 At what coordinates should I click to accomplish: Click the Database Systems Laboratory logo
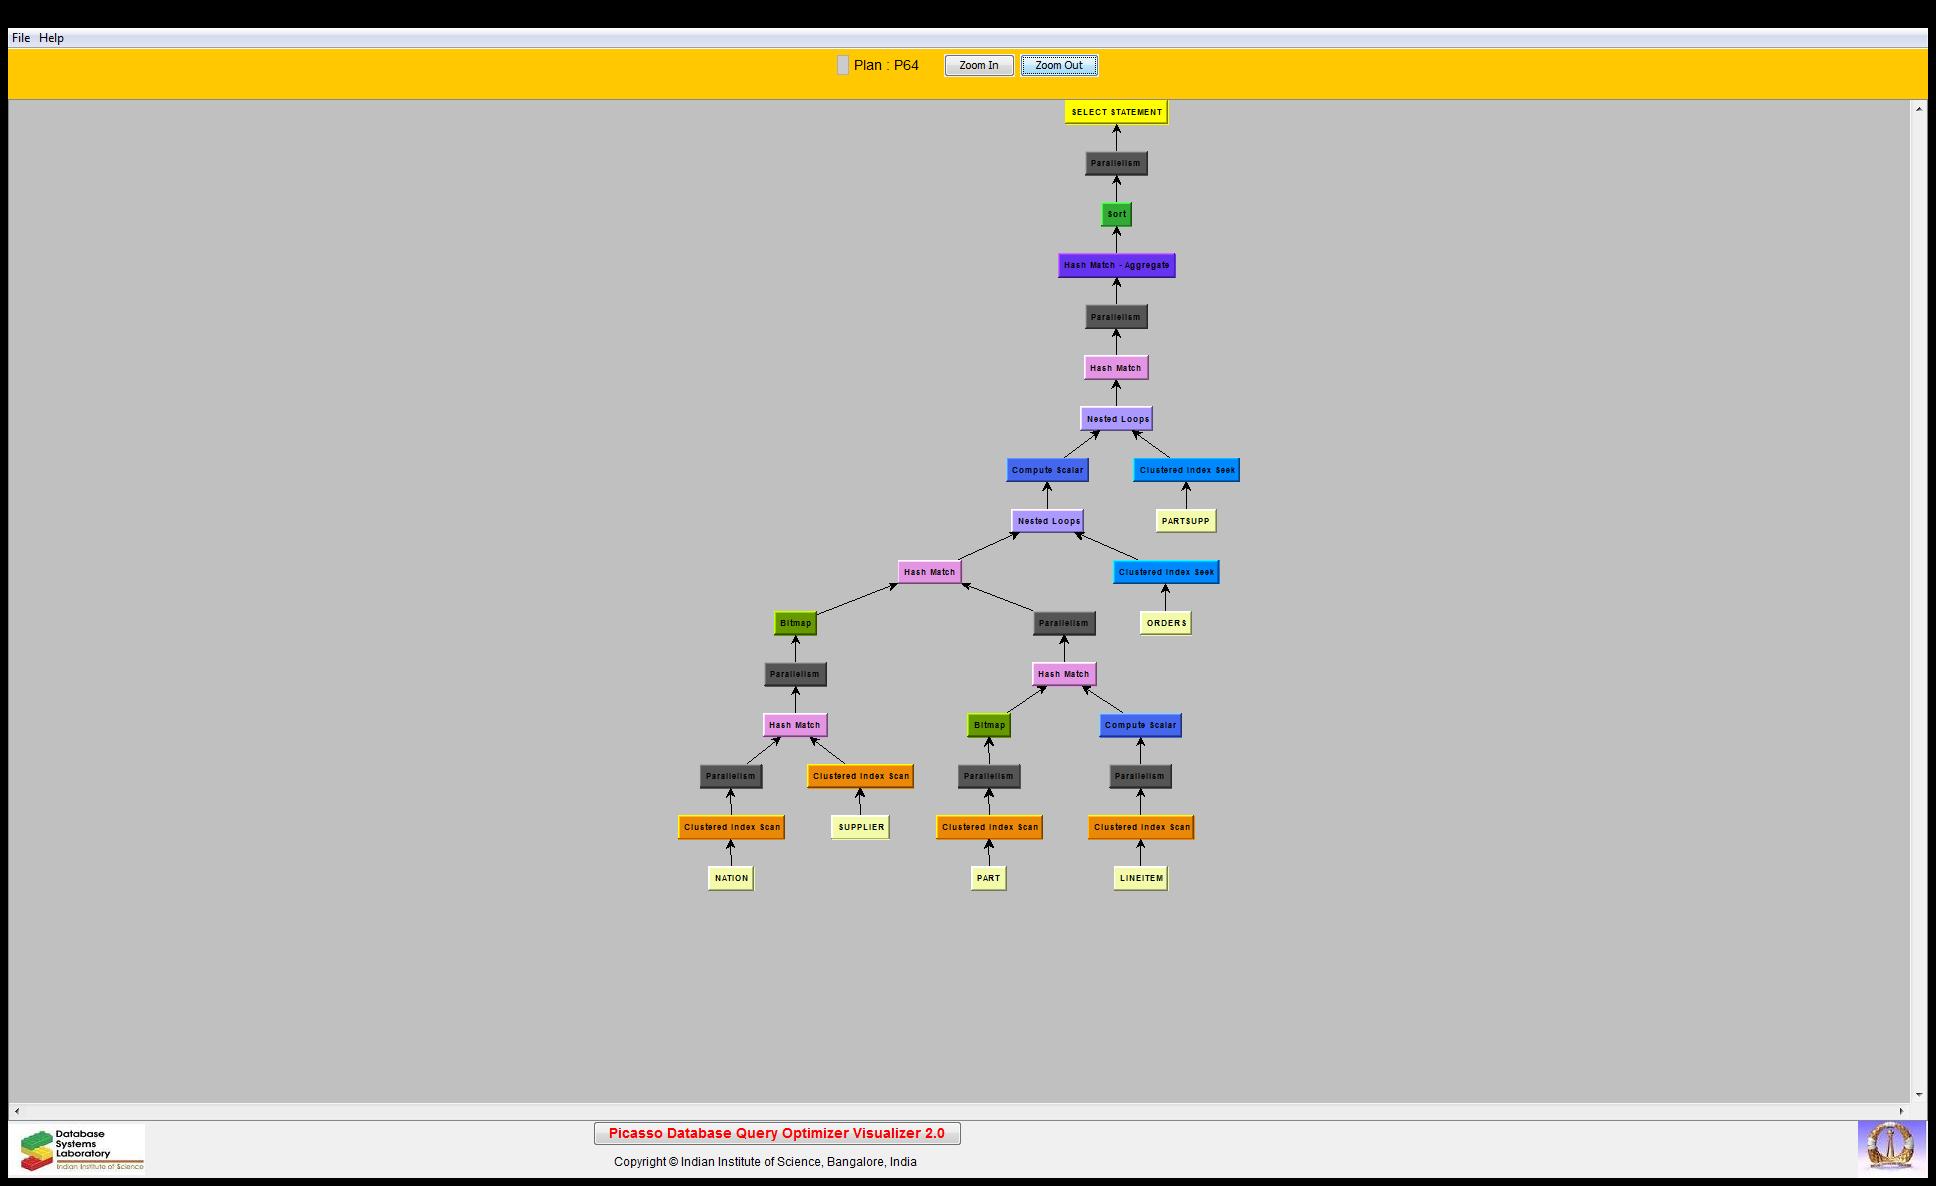pyautogui.click(x=82, y=1149)
